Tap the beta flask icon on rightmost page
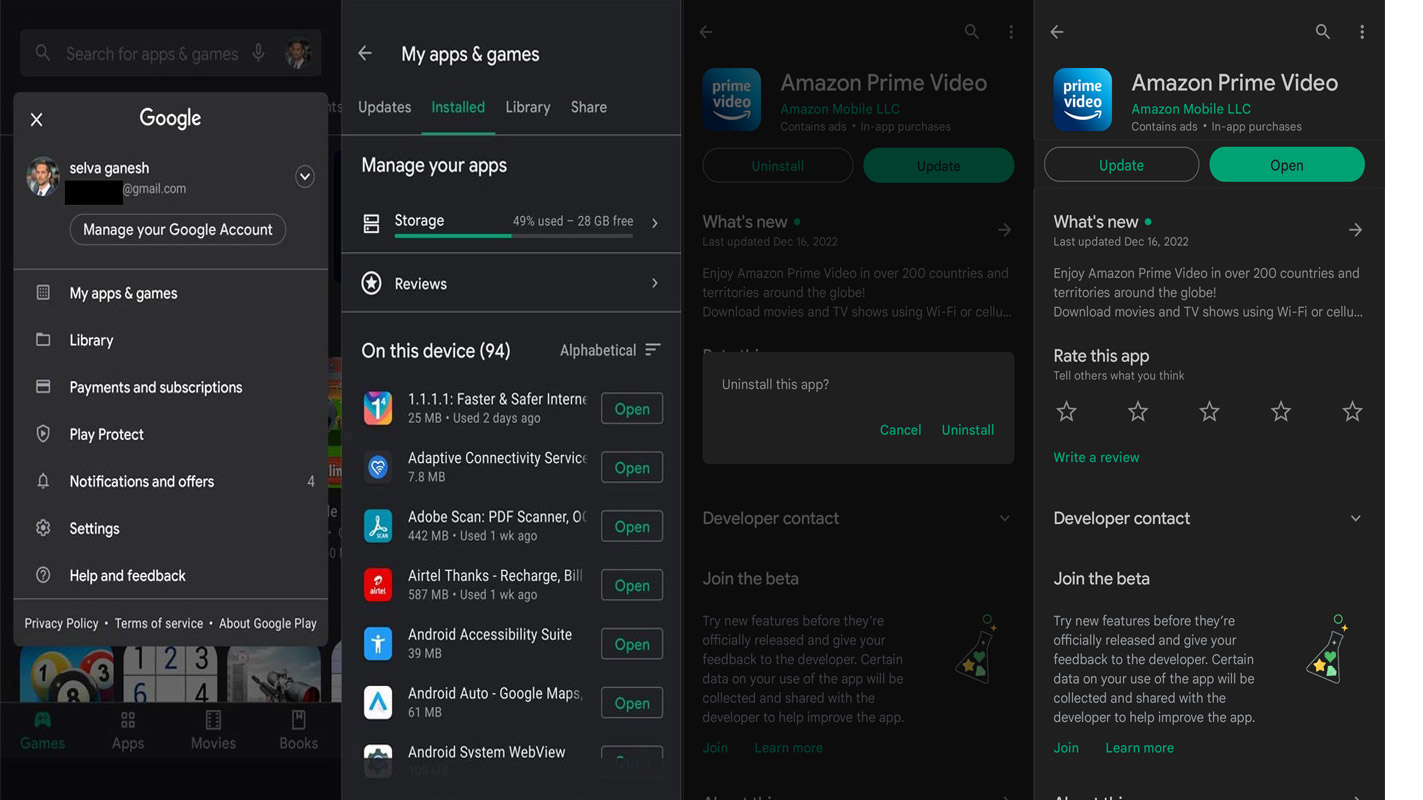The width and height of the screenshot is (1423, 800). (x=1329, y=648)
